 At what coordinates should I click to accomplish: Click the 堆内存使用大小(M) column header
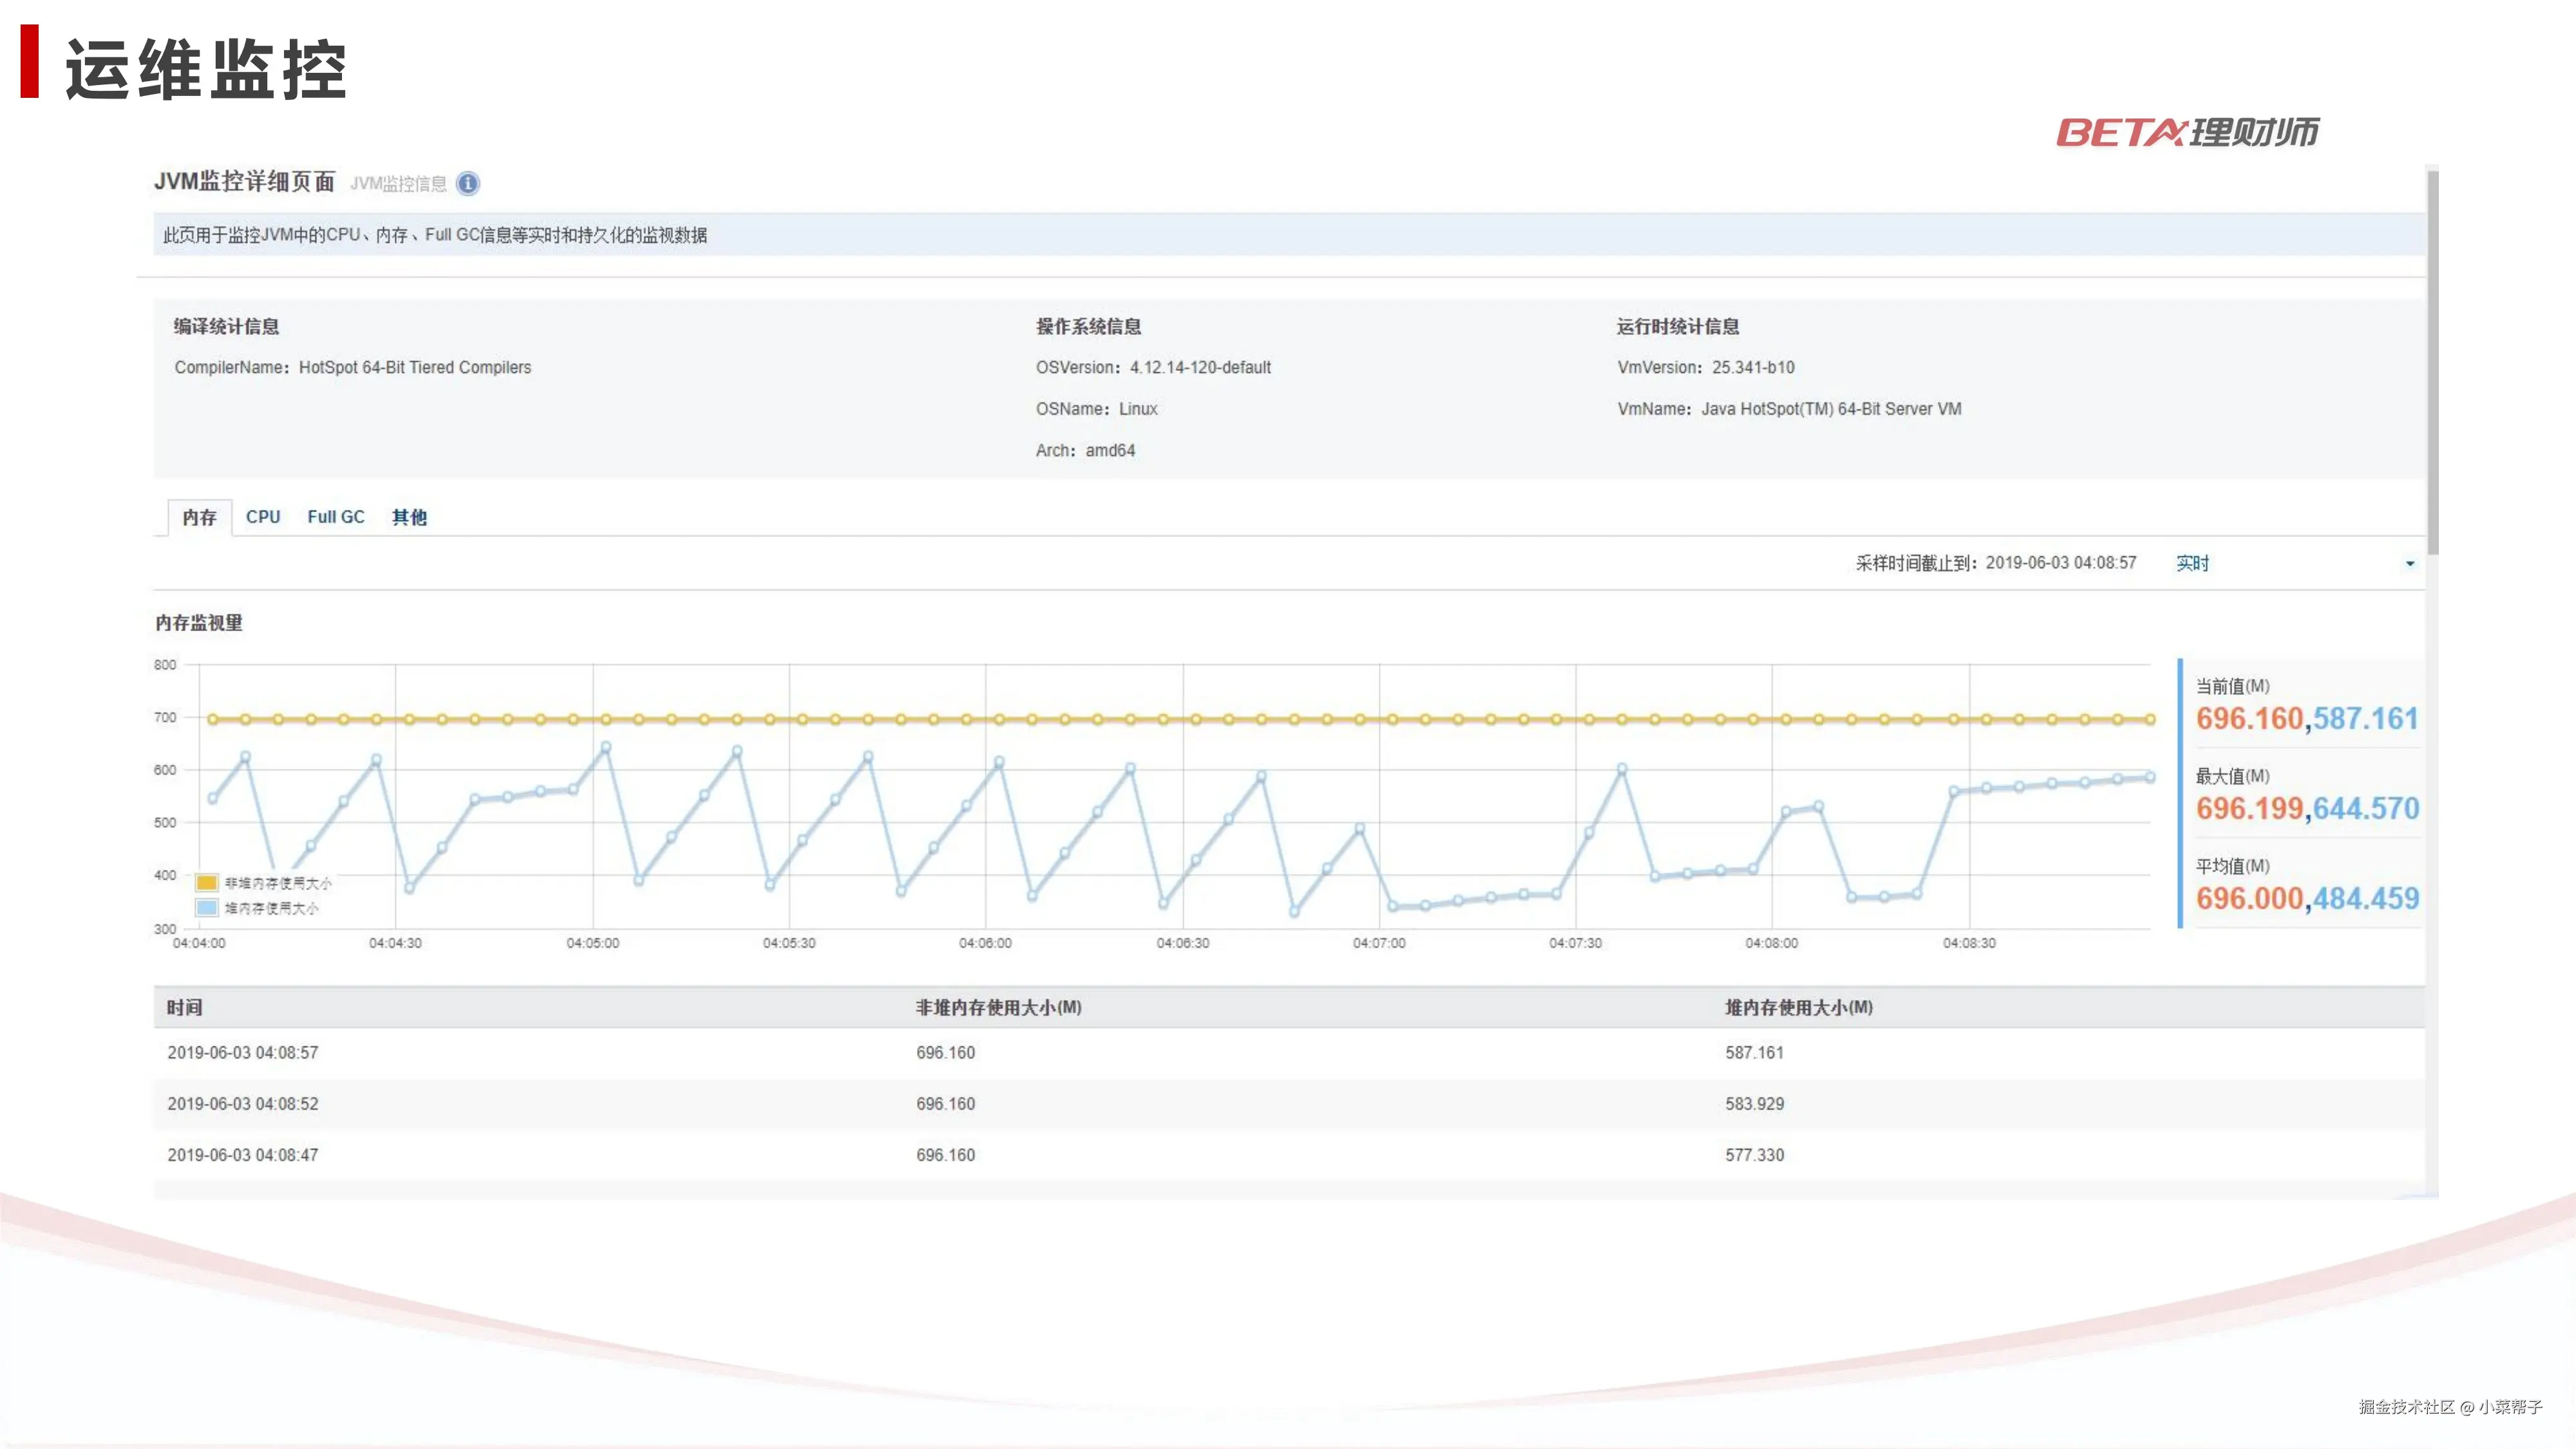coord(1798,1008)
